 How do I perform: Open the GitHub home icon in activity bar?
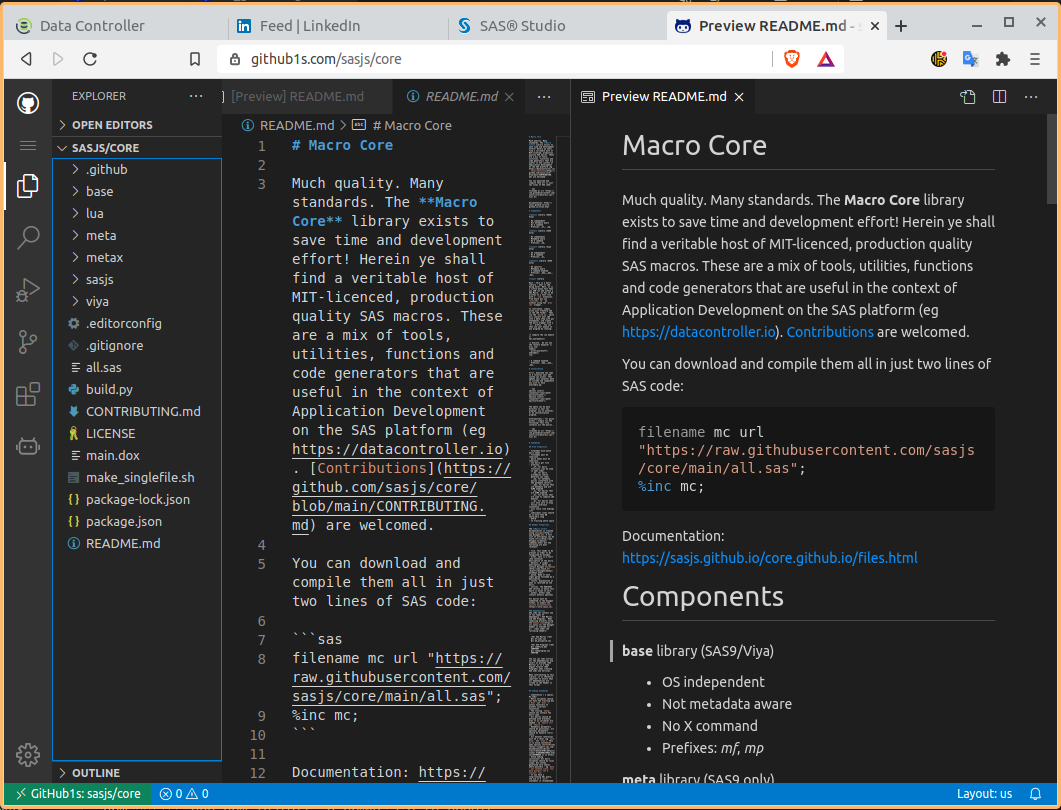(28, 104)
